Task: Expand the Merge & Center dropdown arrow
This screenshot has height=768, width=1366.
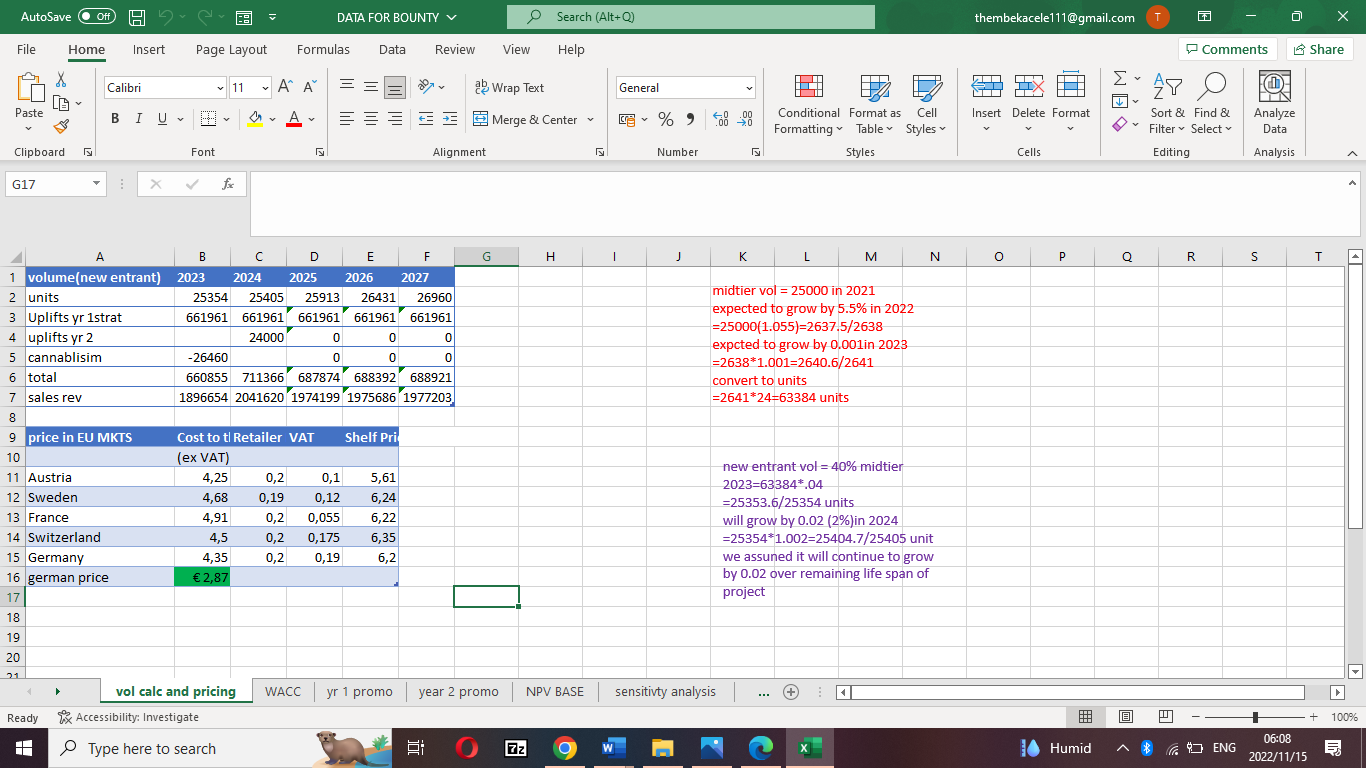Action: coord(590,120)
